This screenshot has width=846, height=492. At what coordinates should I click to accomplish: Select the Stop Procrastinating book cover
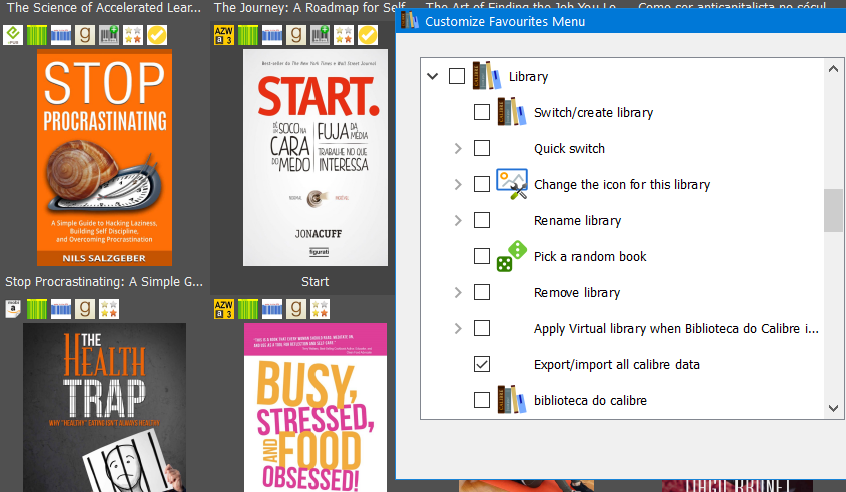105,158
